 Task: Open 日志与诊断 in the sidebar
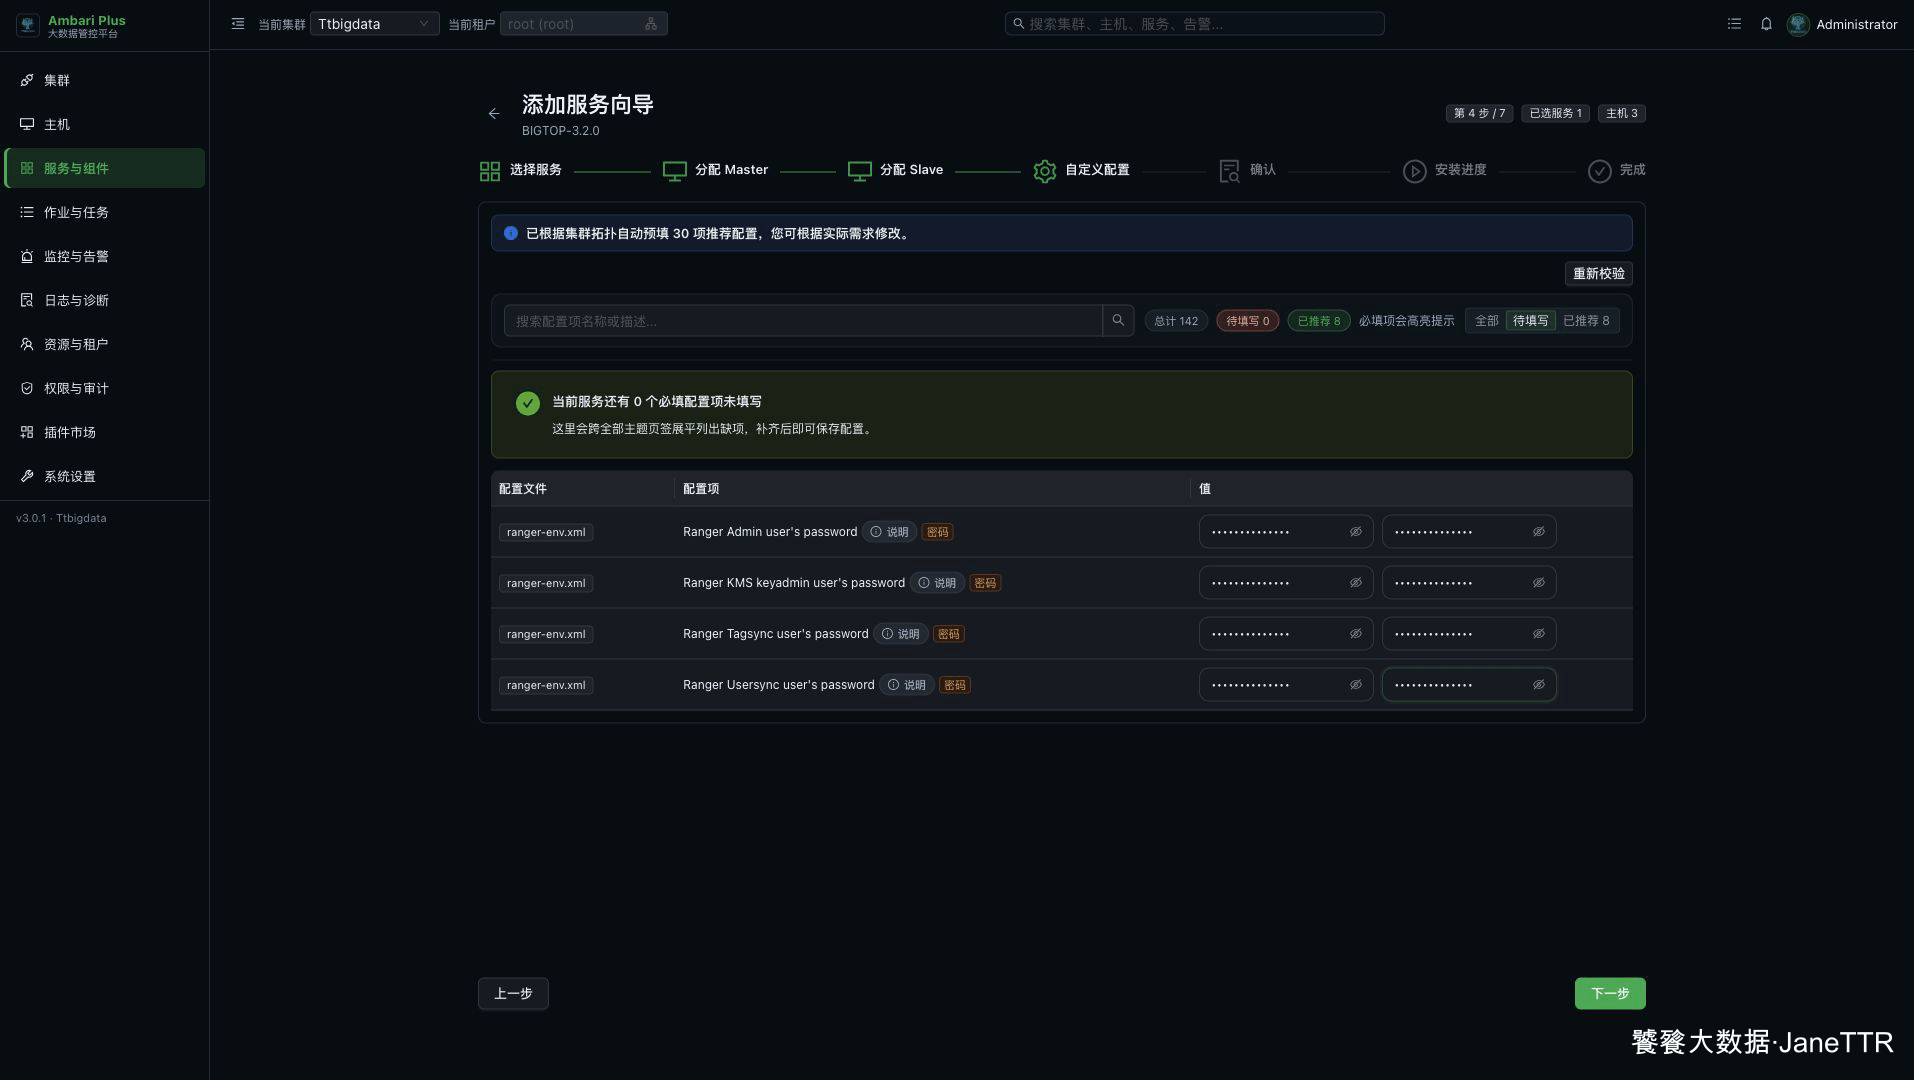click(105, 300)
